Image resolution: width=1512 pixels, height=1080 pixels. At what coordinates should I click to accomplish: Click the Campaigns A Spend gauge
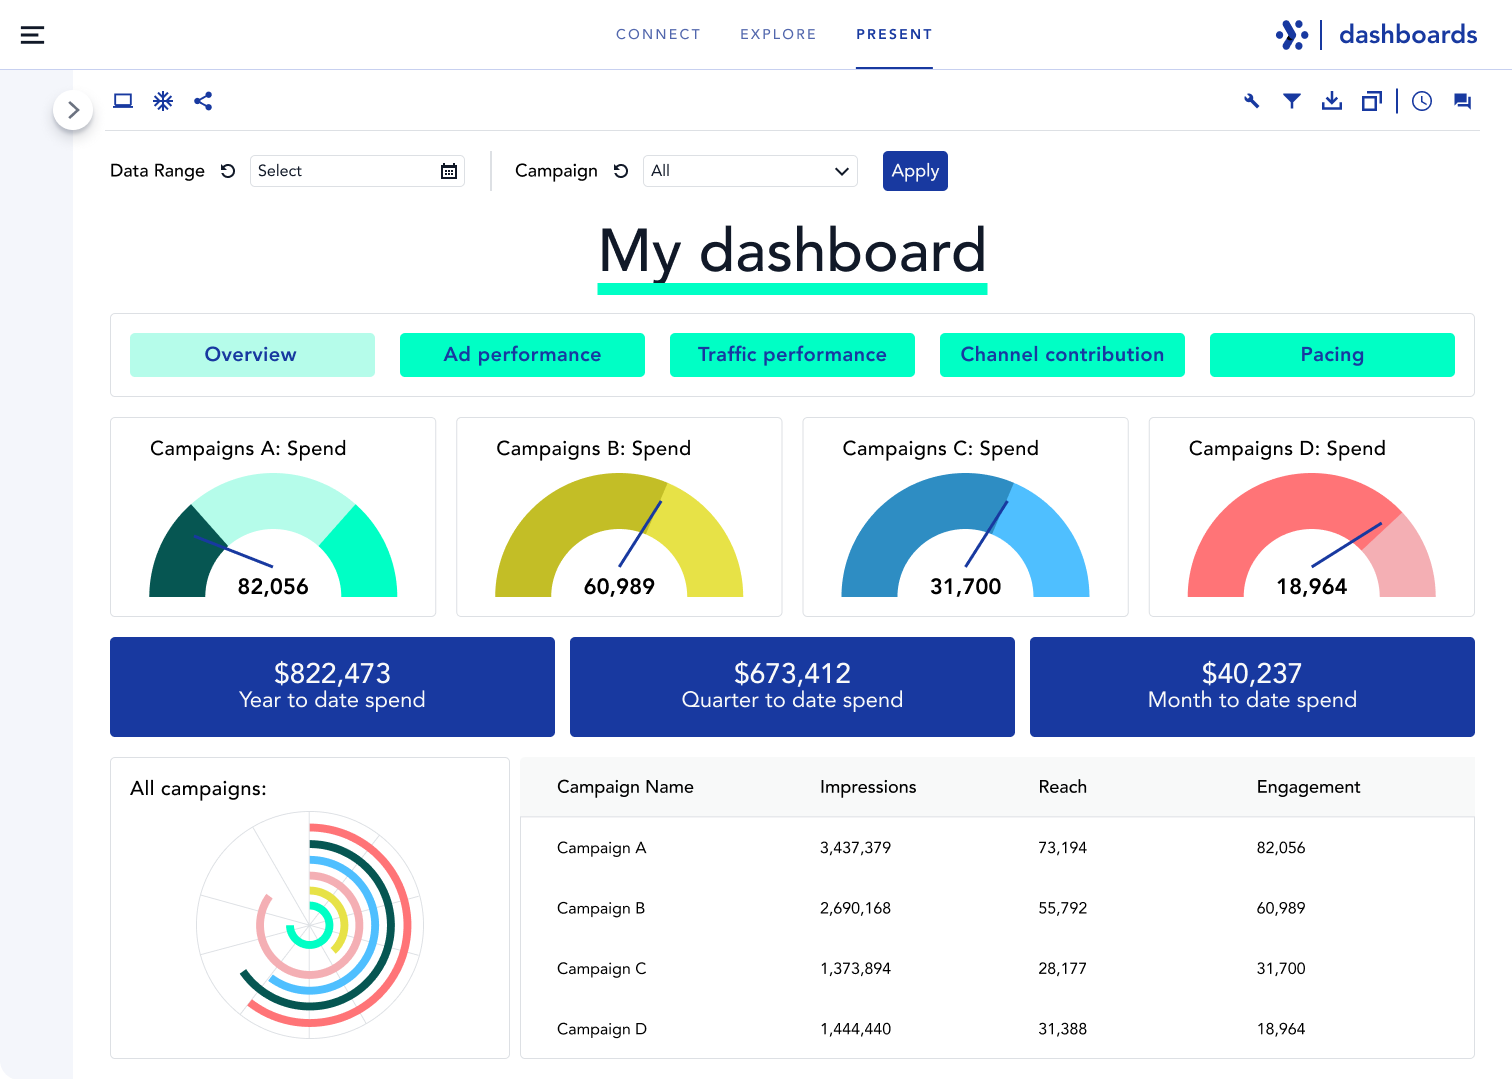point(273,536)
